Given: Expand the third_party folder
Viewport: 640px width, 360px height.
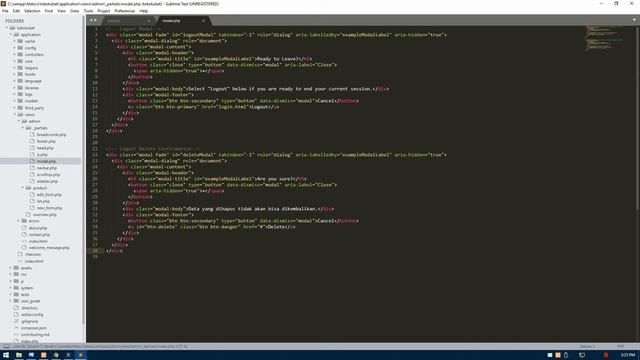Looking at the screenshot, I should (x=15, y=108).
